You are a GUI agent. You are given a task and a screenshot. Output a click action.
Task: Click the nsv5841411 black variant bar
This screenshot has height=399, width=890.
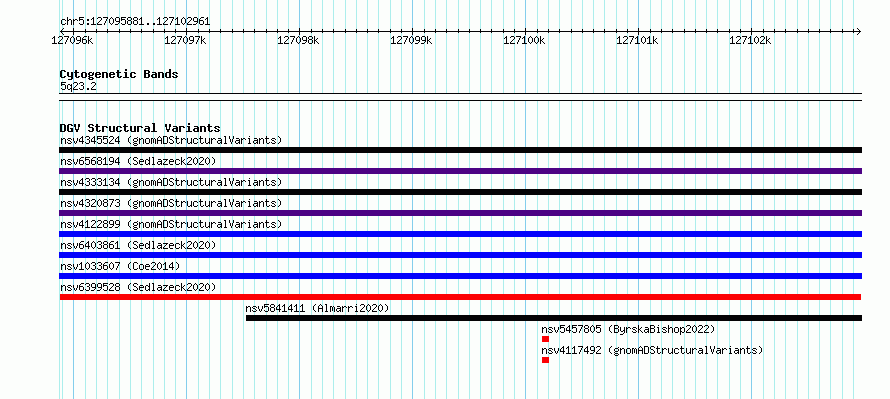[x=553, y=318]
